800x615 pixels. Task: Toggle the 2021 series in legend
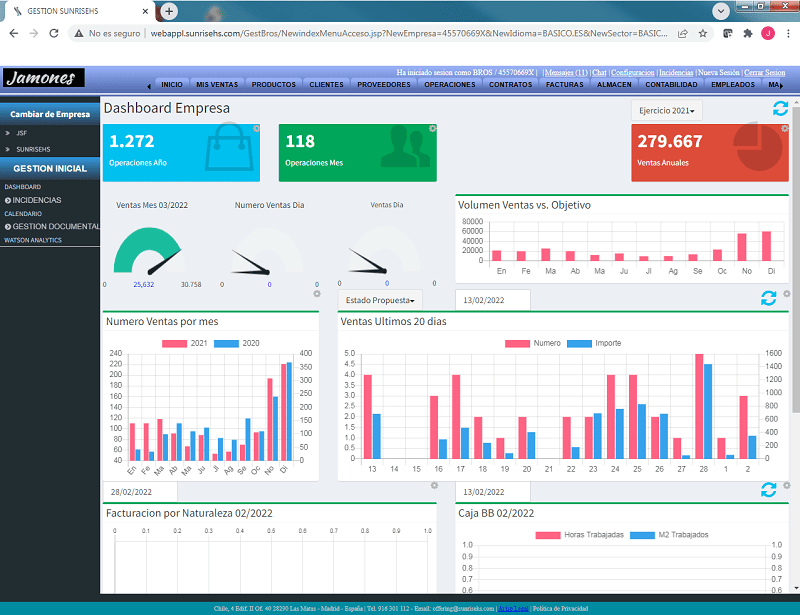(190, 343)
